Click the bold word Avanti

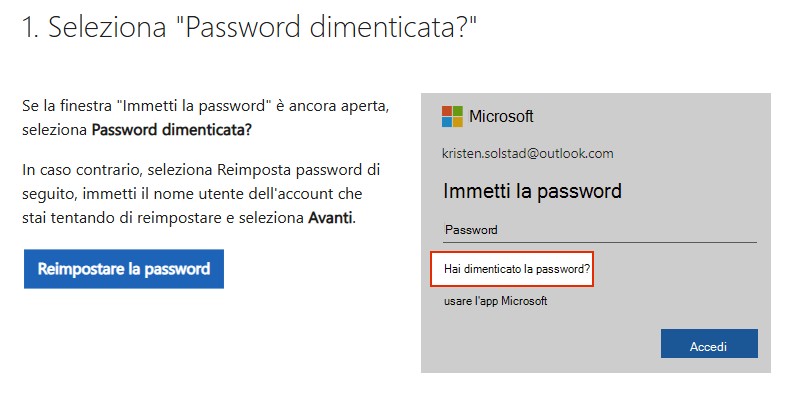coord(333,217)
